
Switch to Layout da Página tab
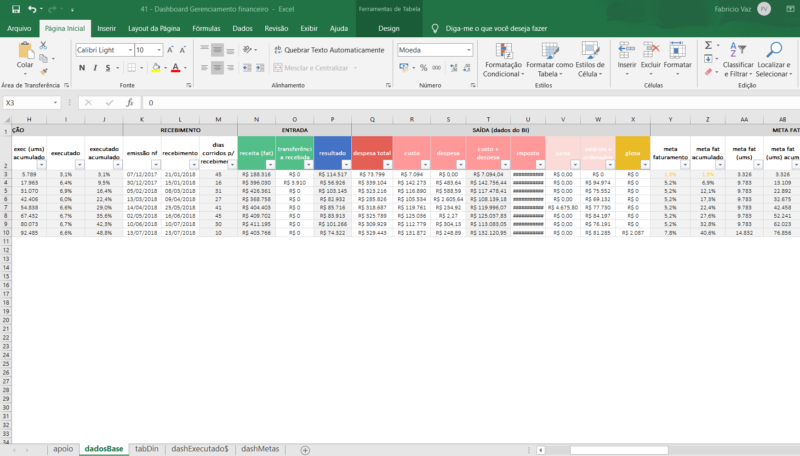pos(154,29)
